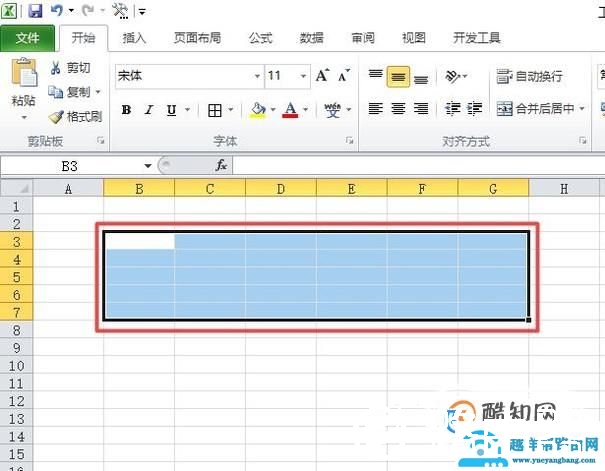Open font color dropdown arrow

click(305, 110)
